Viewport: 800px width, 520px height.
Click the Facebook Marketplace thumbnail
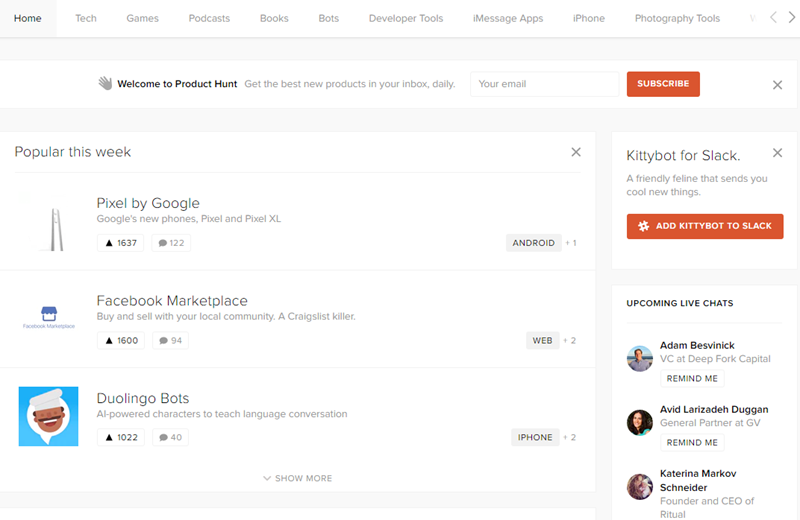pos(48,318)
